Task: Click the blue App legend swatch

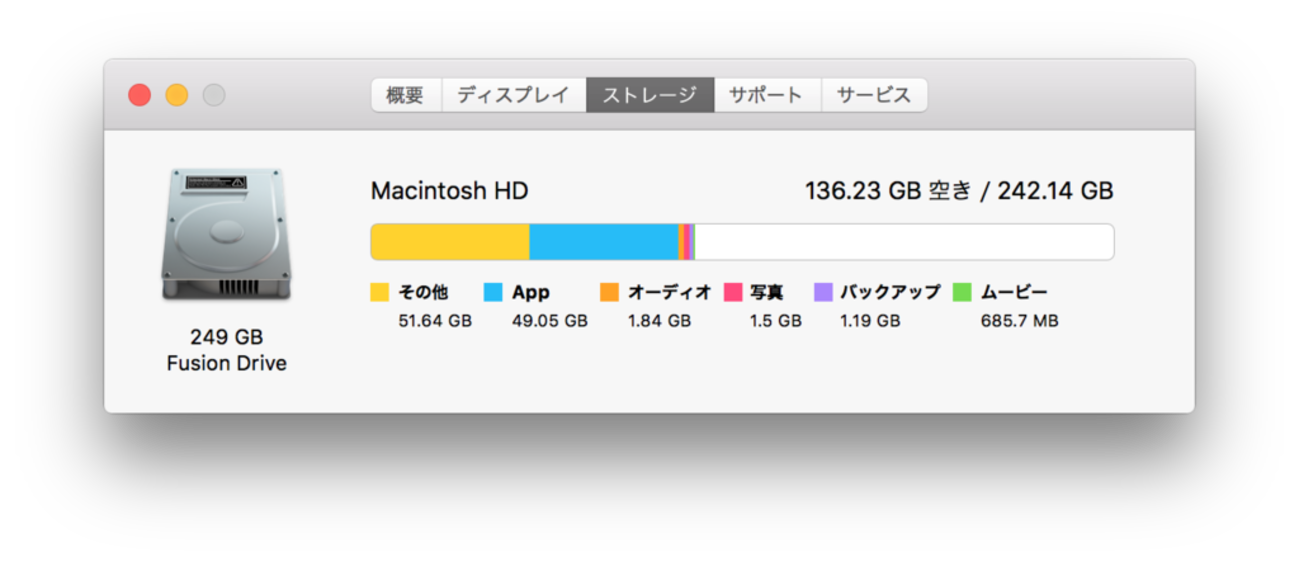Action: point(493,292)
